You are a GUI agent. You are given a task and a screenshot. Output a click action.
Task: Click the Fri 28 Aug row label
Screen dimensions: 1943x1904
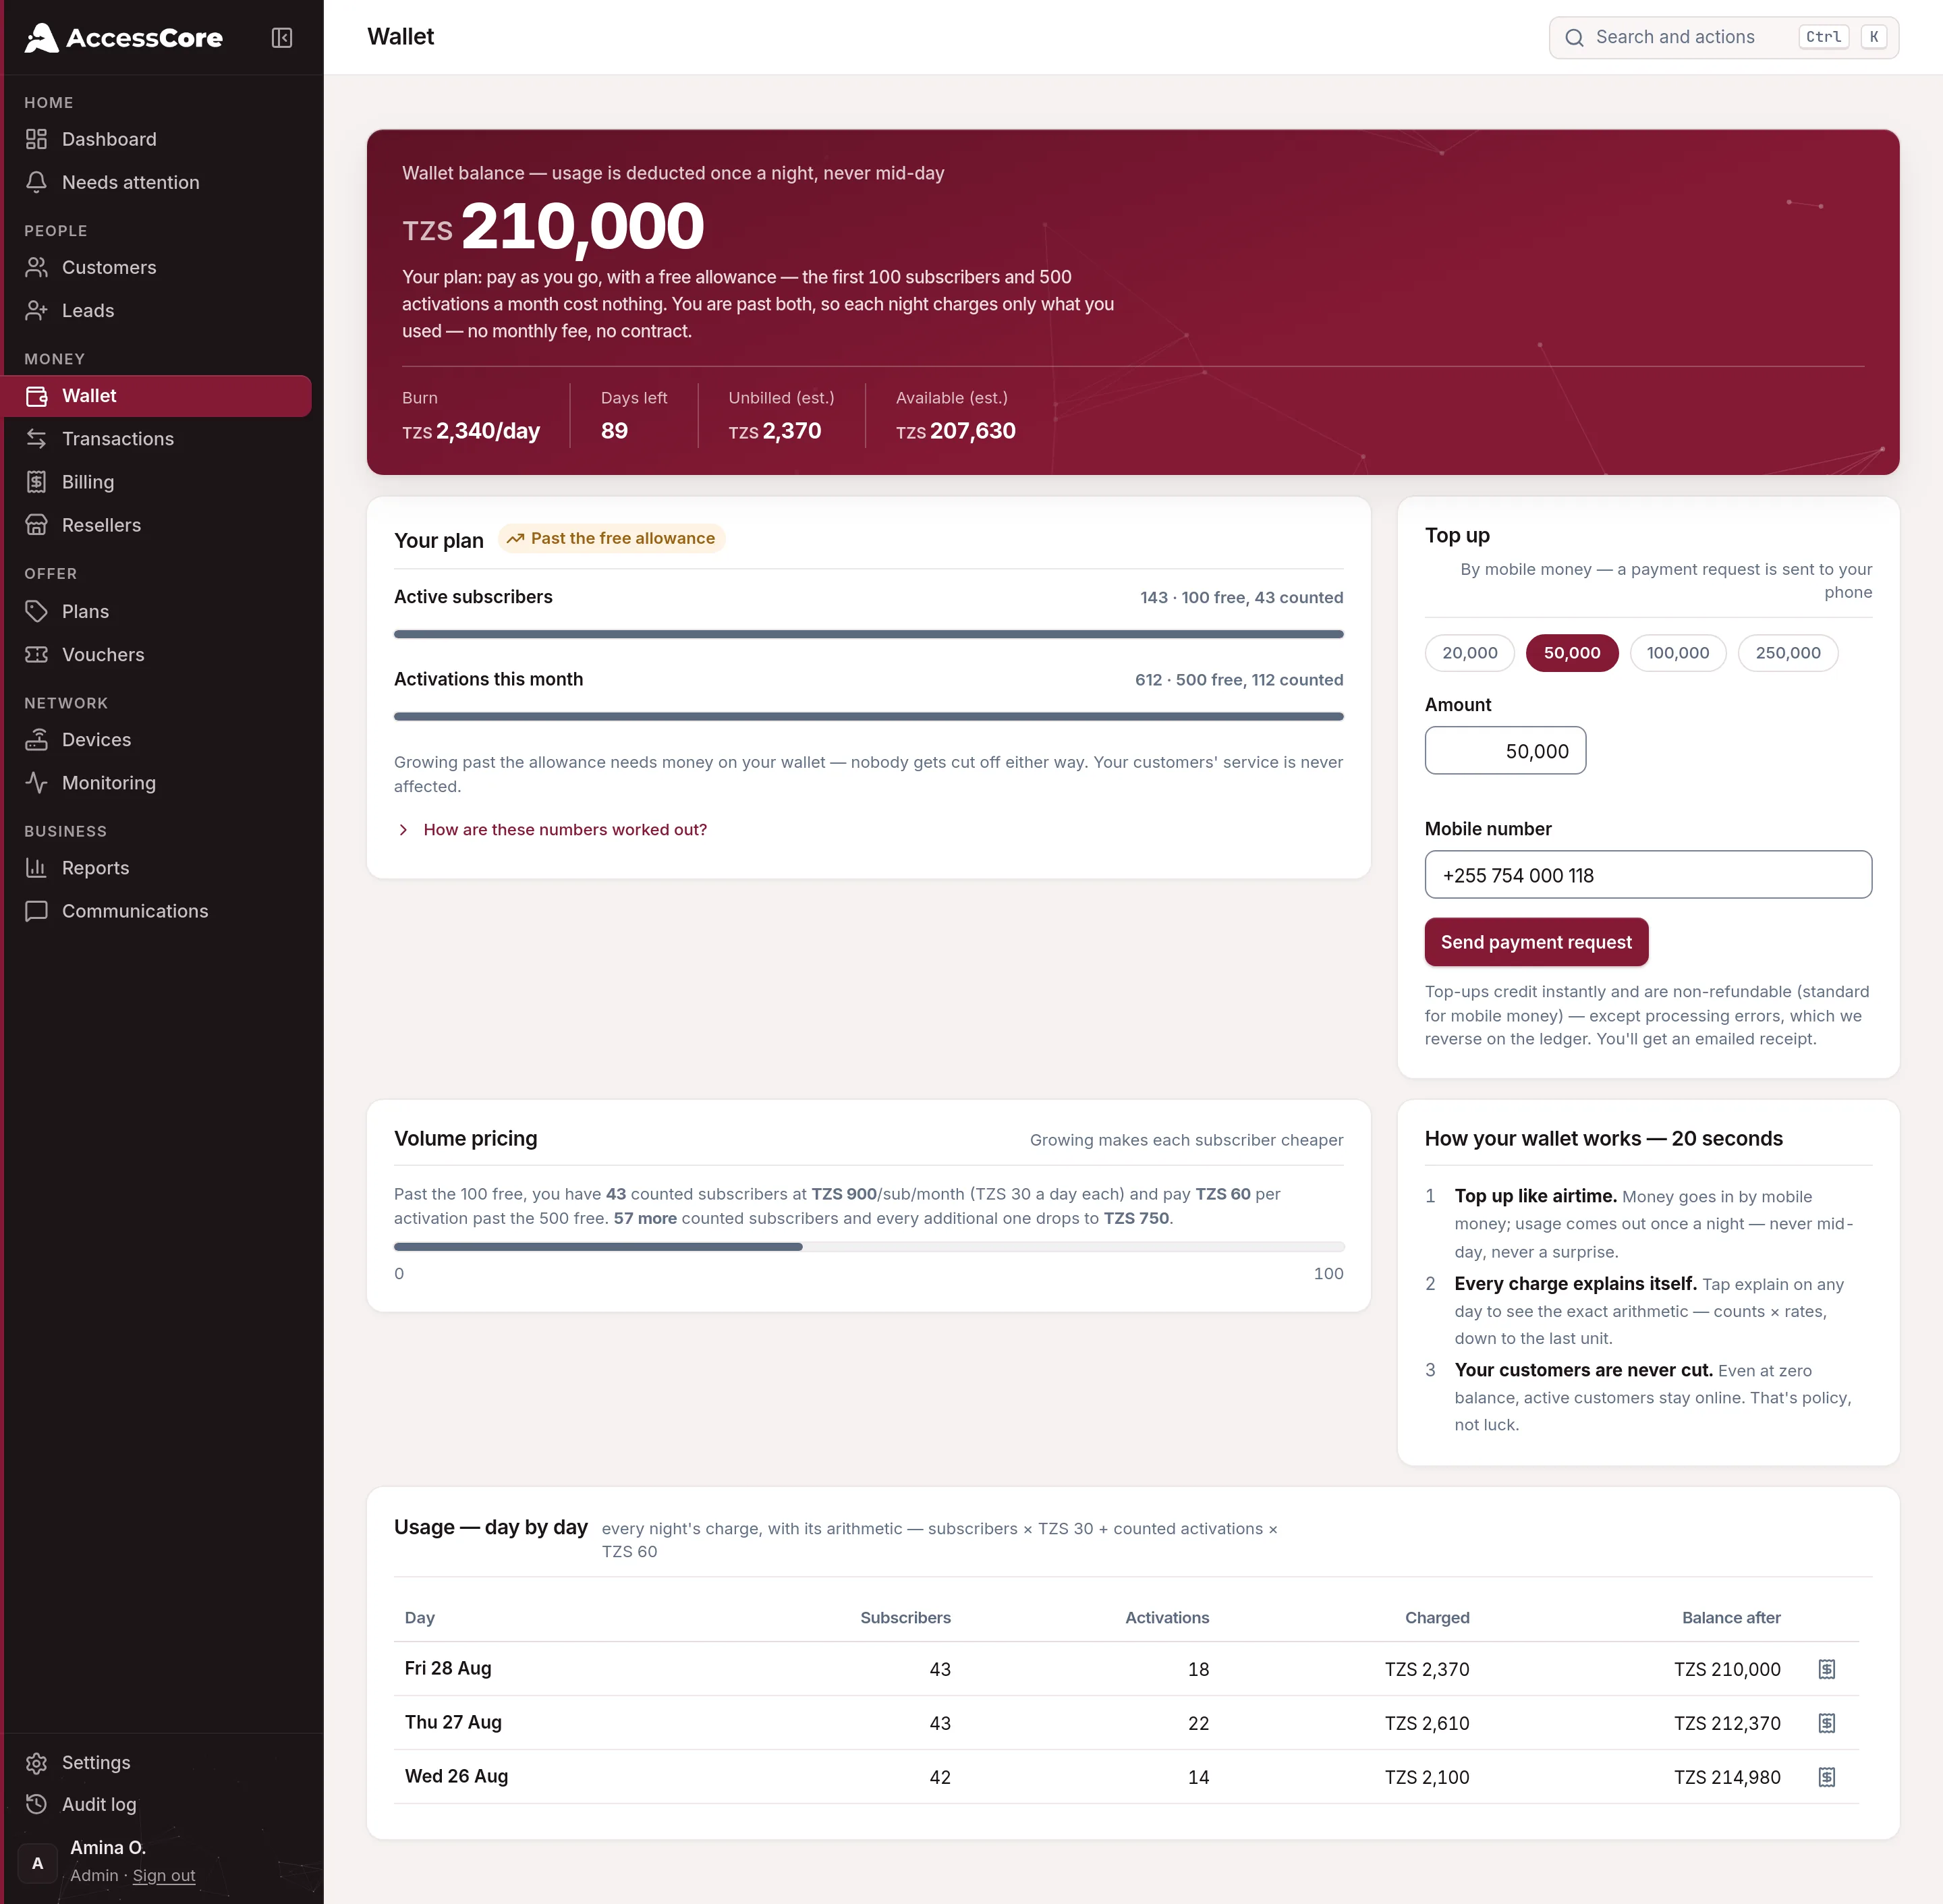(x=448, y=1668)
